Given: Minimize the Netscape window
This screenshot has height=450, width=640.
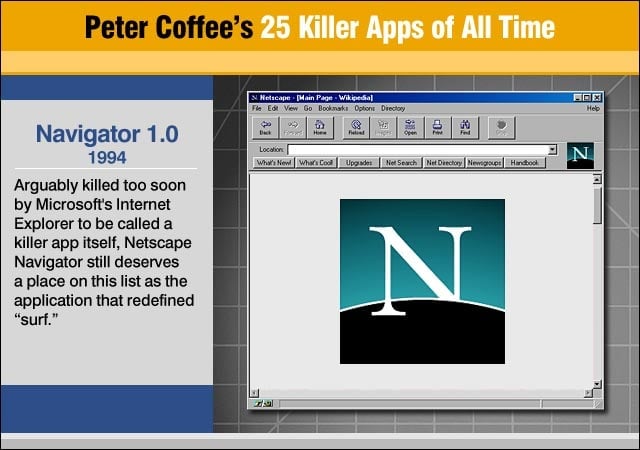Looking at the screenshot, I should point(578,98).
